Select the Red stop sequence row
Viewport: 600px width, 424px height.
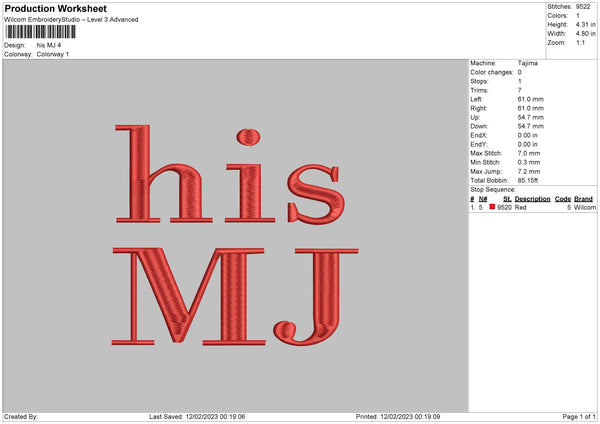530,208
